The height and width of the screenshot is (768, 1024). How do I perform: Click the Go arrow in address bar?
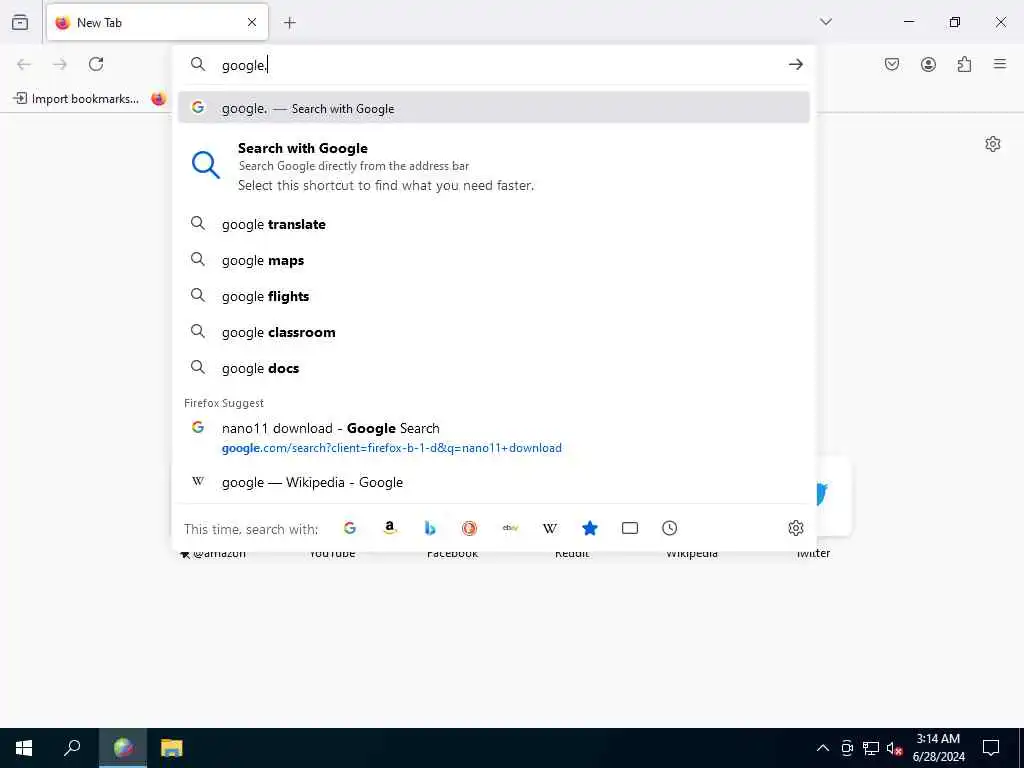(795, 64)
